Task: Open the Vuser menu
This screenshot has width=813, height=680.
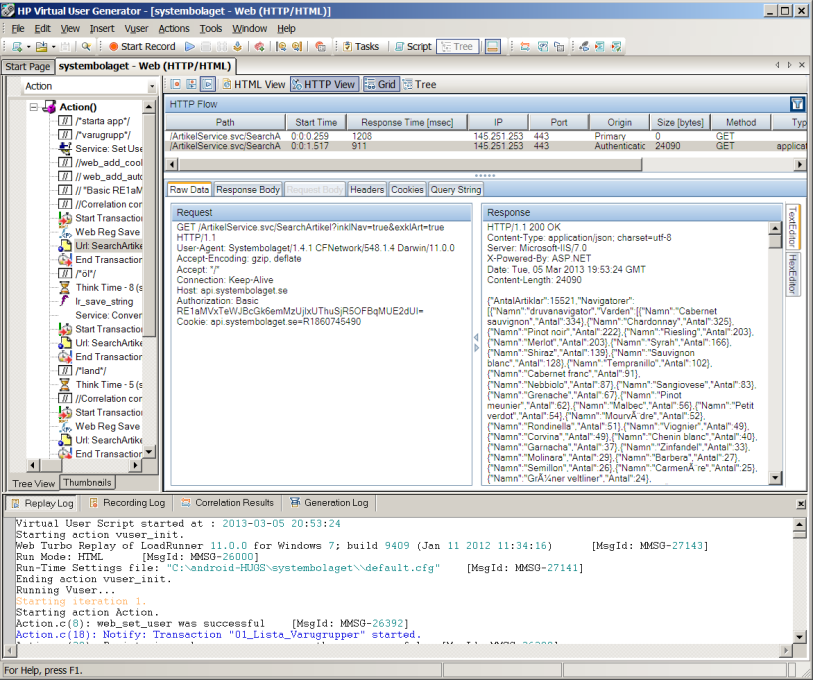Action: tap(136, 29)
